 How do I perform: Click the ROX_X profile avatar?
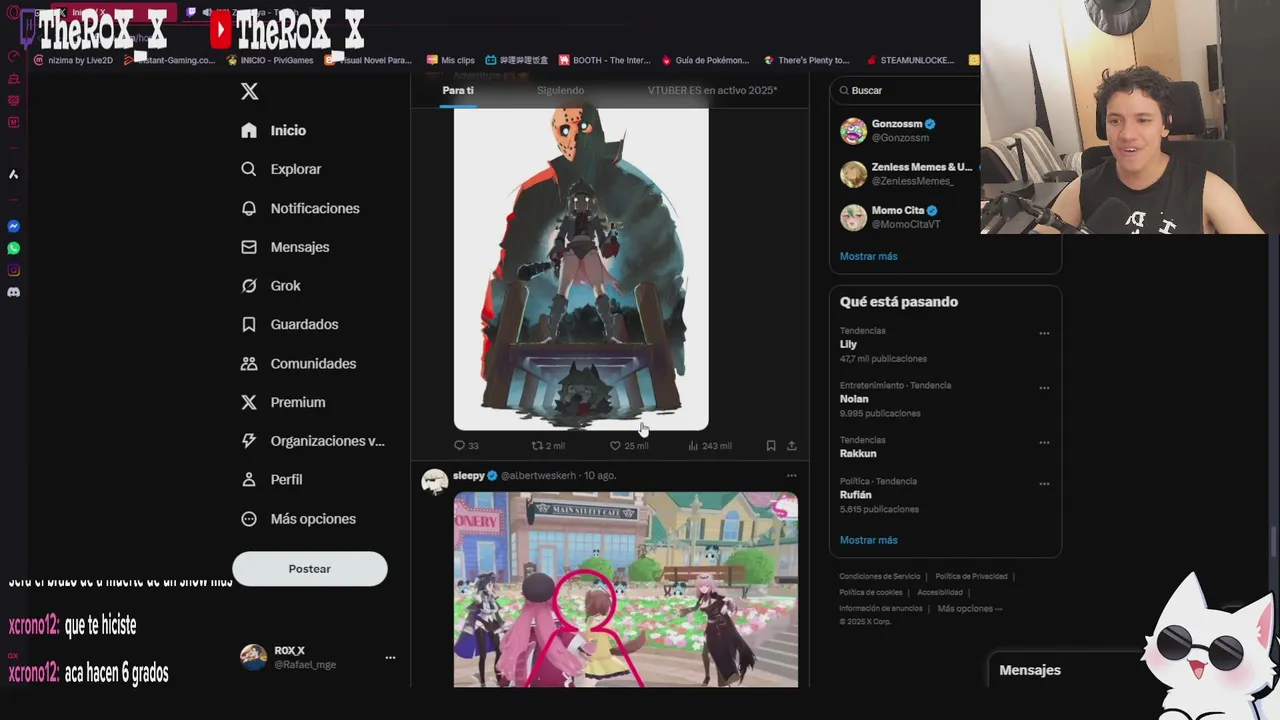coord(253,657)
